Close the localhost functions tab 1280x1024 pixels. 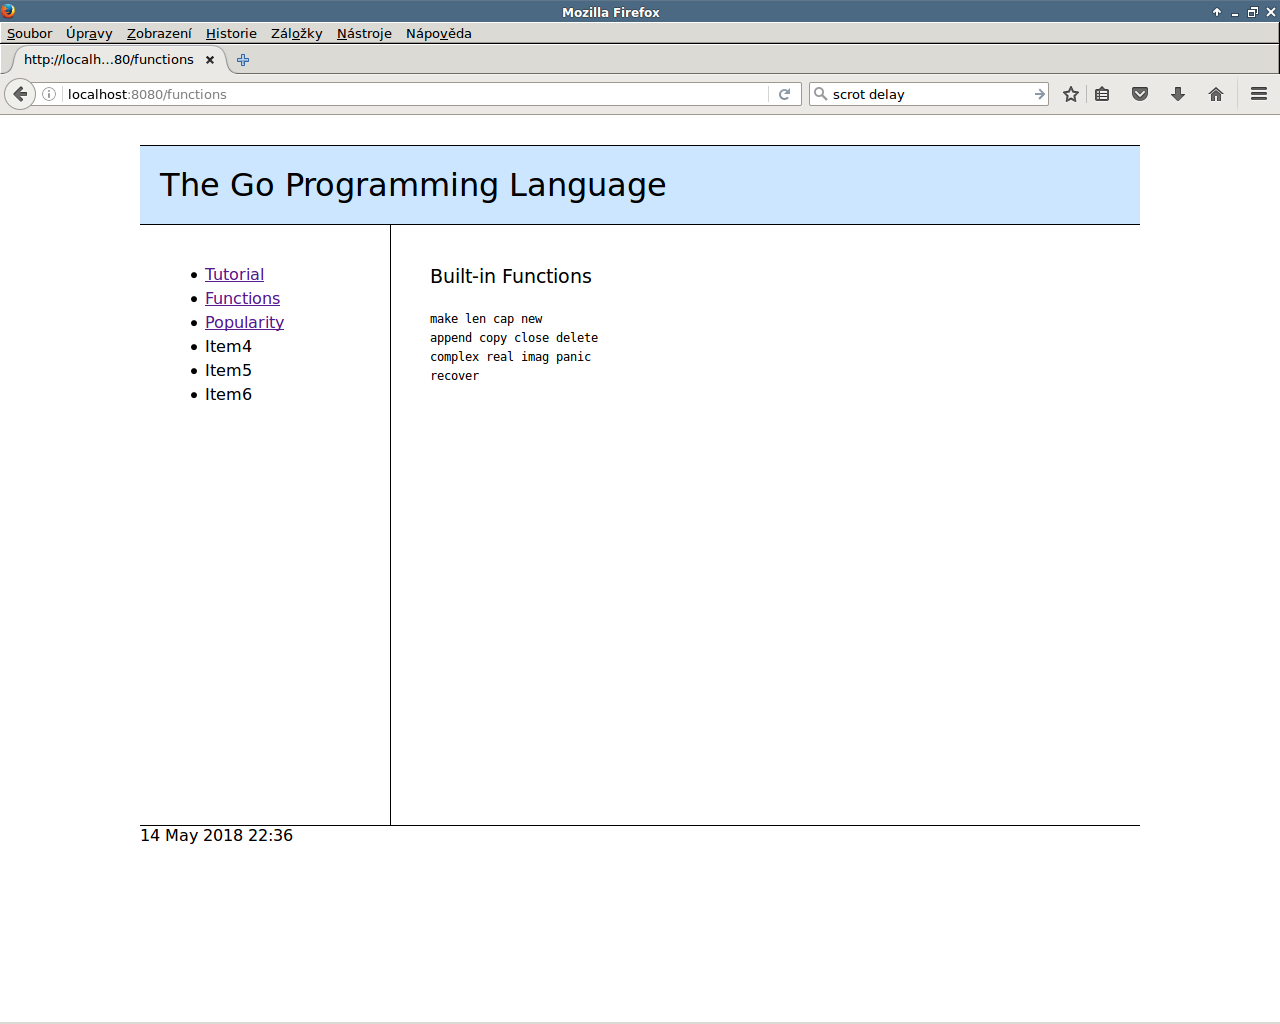[x=210, y=60]
